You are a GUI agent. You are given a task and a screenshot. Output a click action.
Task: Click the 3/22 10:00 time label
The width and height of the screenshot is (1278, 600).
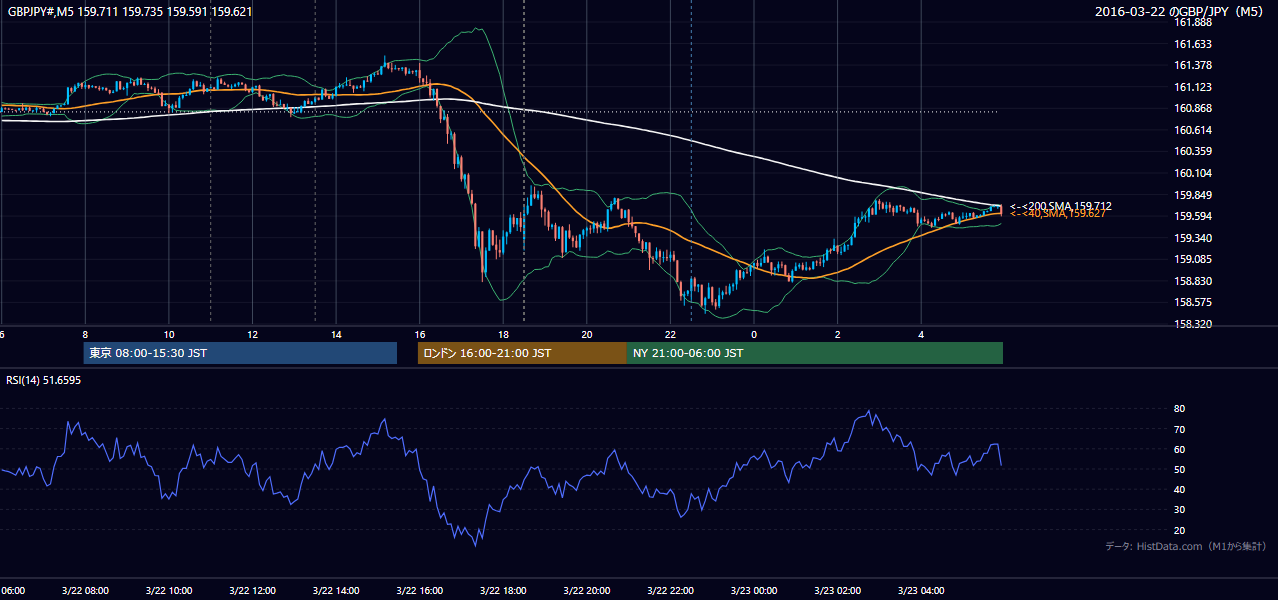pos(168,591)
